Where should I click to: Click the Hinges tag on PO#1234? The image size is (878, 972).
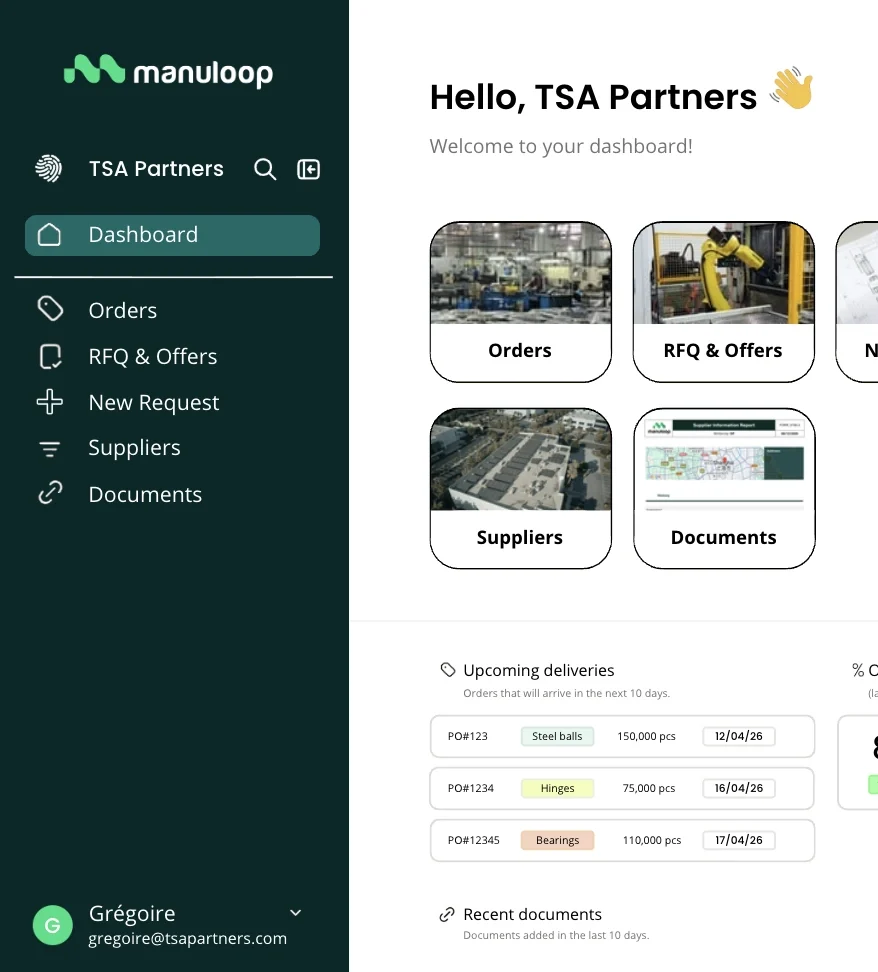pos(557,788)
